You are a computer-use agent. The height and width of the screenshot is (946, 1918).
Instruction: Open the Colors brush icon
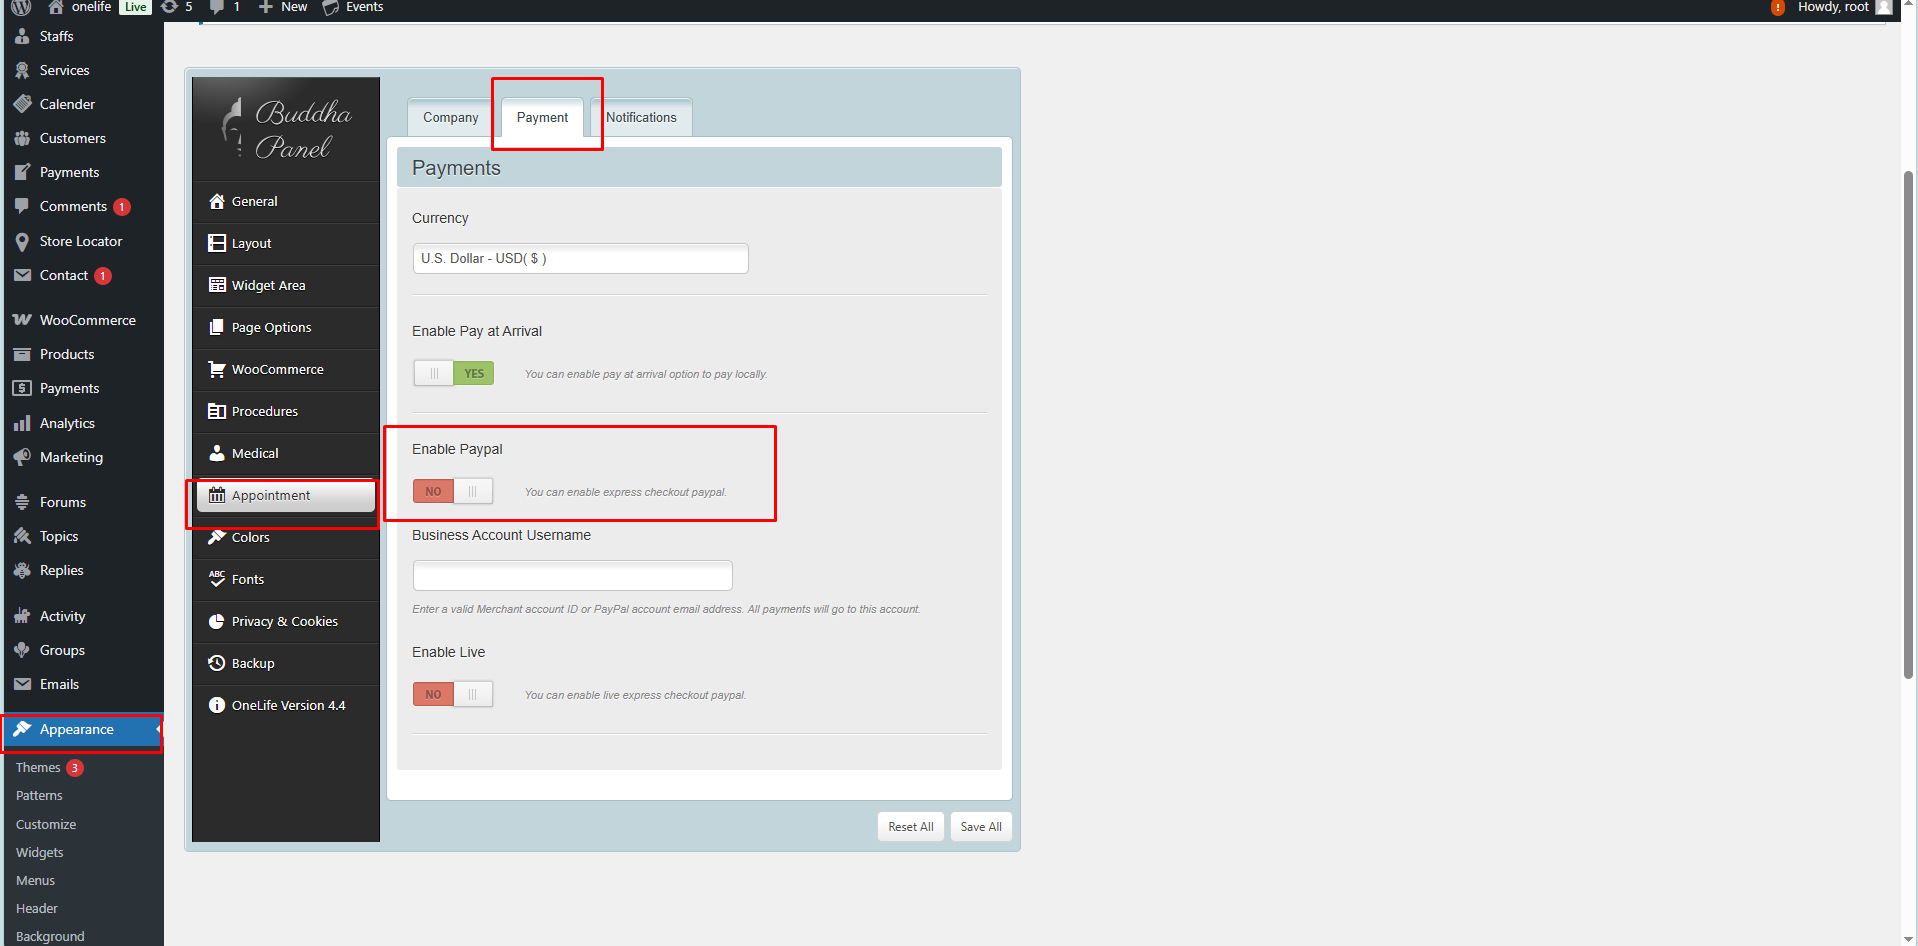click(217, 537)
